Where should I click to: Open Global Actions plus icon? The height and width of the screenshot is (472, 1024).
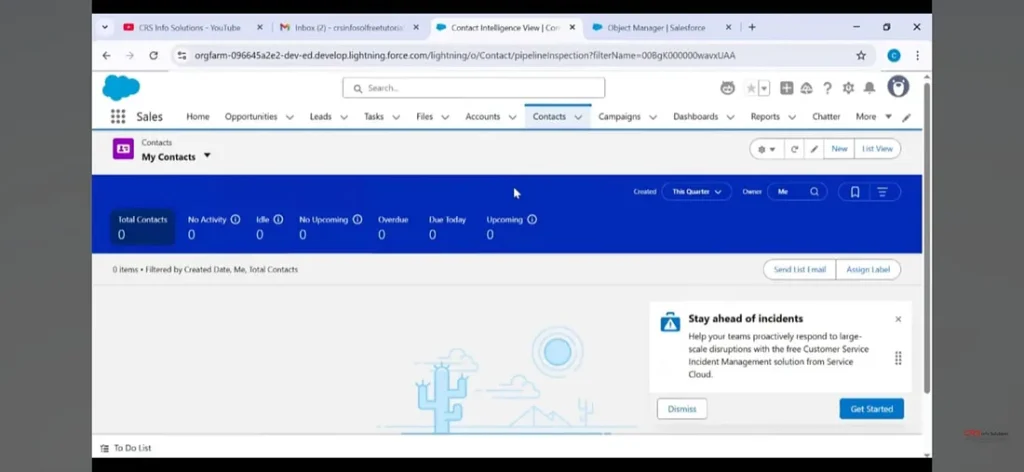click(x=787, y=88)
